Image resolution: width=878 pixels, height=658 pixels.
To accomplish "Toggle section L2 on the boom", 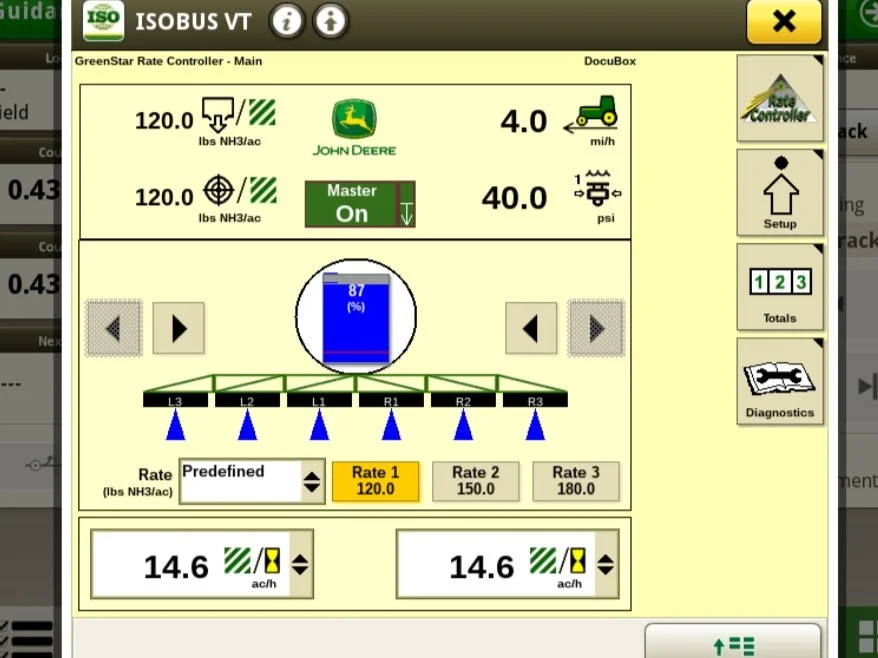I will point(247,400).
